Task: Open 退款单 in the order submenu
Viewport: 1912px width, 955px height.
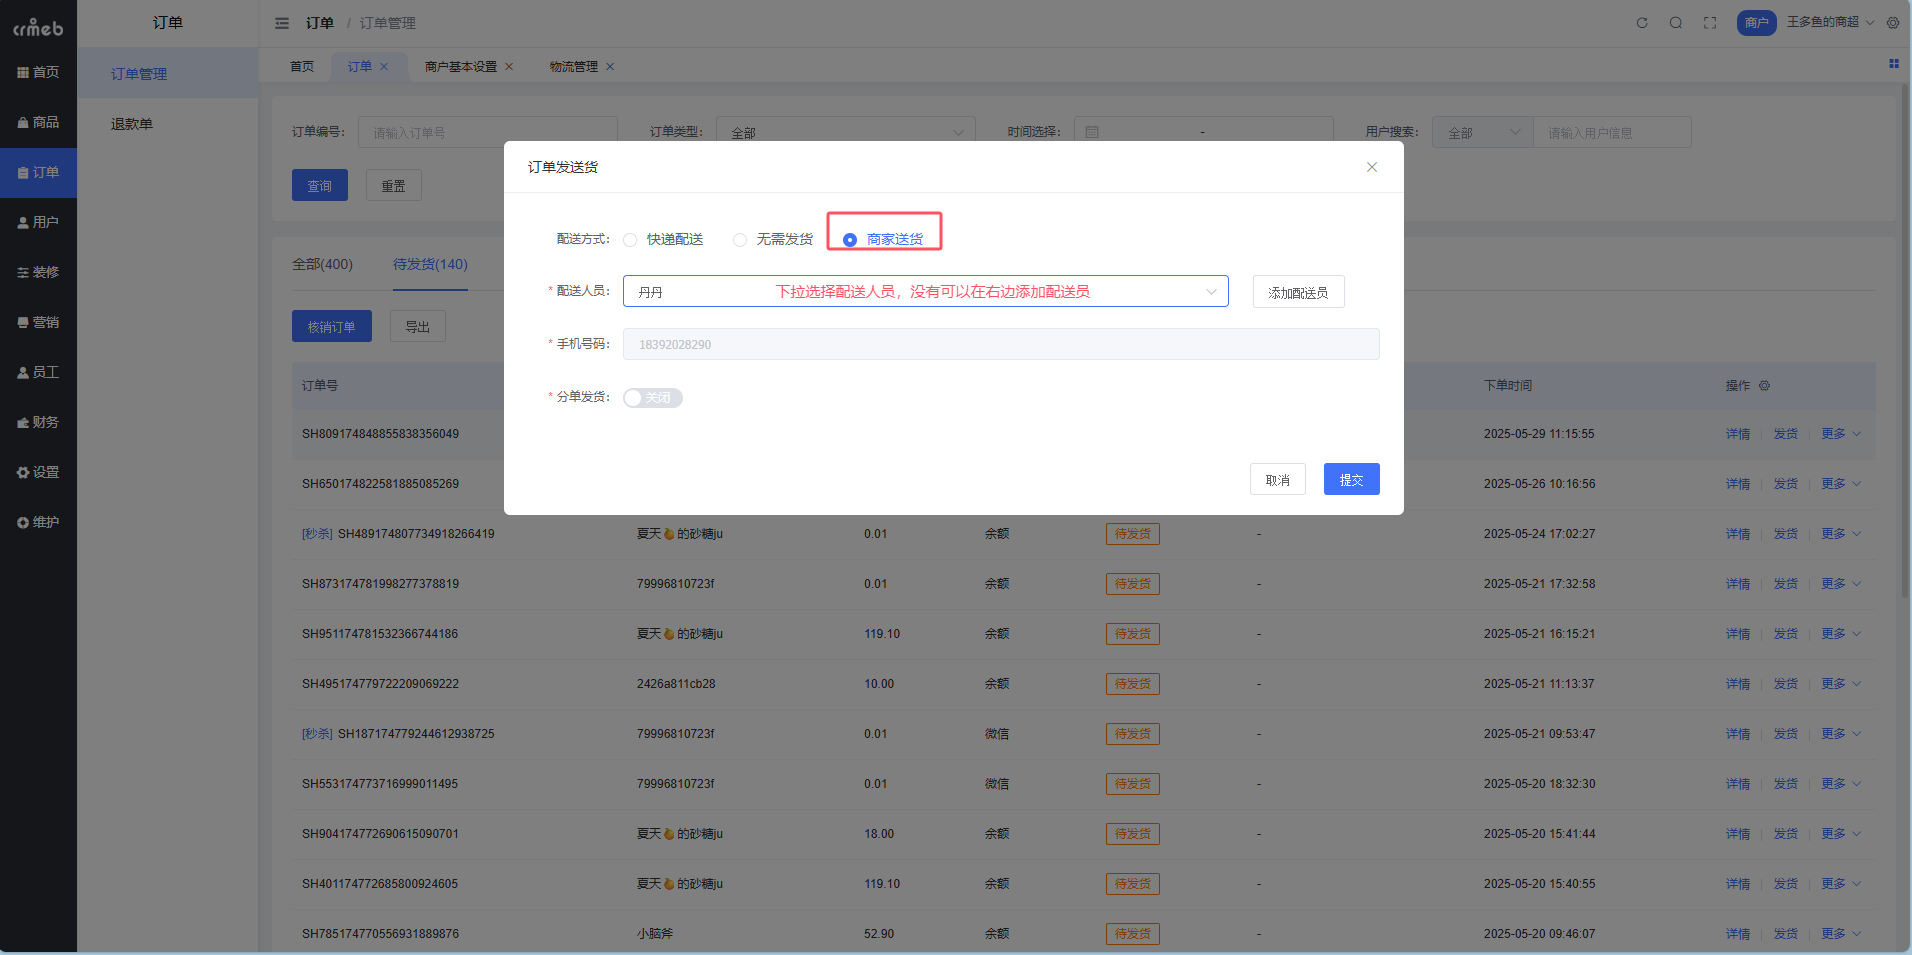Action: 132,124
